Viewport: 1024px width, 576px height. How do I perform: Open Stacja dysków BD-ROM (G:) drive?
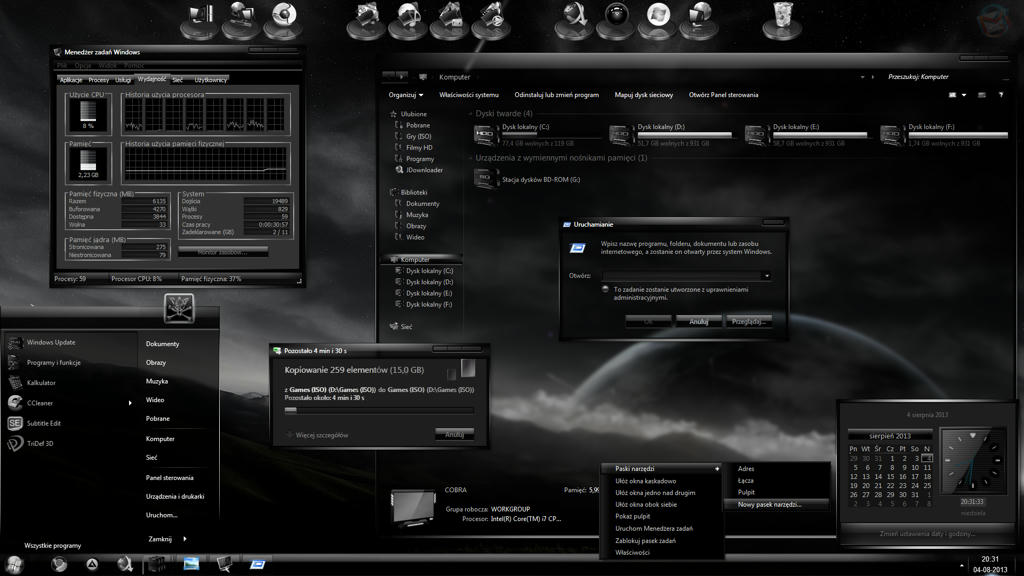(x=486, y=178)
